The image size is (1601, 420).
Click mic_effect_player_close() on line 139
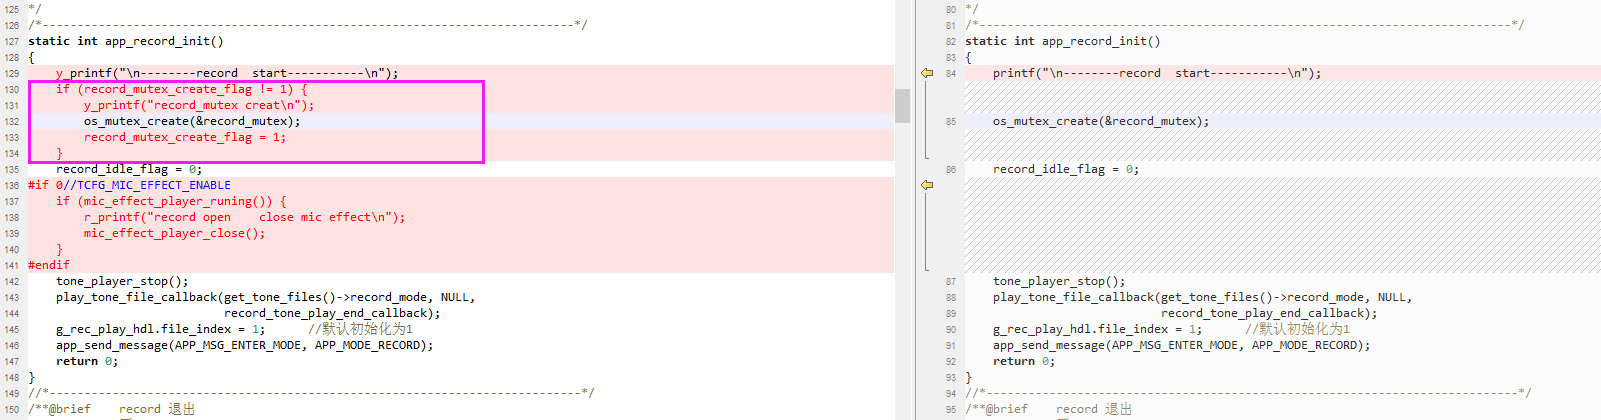(175, 233)
